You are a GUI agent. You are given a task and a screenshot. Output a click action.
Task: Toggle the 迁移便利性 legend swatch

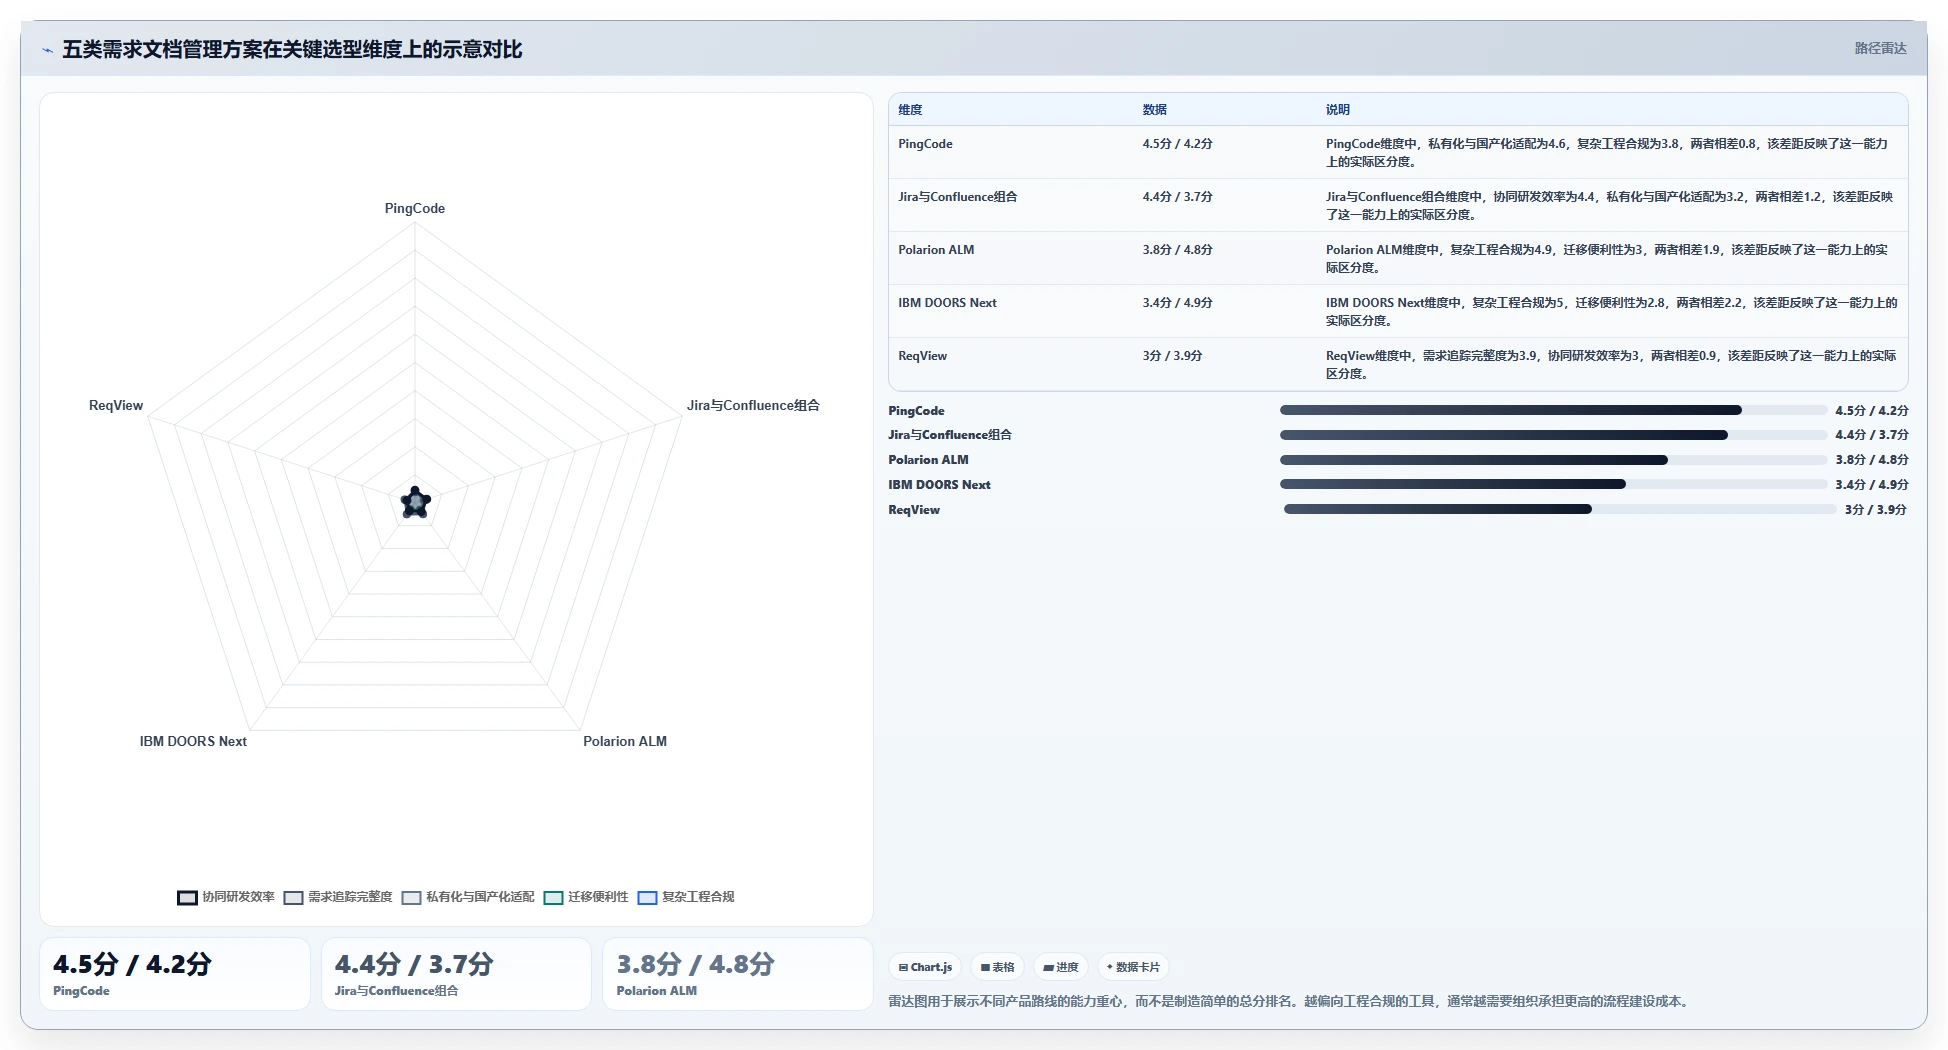[553, 897]
